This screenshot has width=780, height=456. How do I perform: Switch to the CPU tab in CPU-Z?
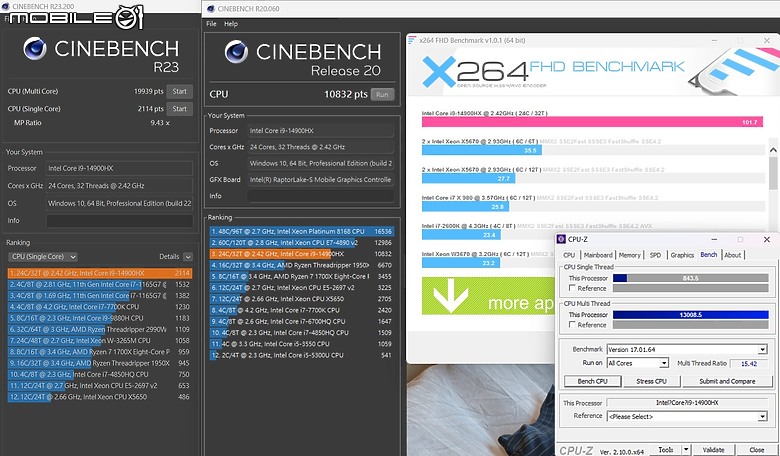(569, 255)
